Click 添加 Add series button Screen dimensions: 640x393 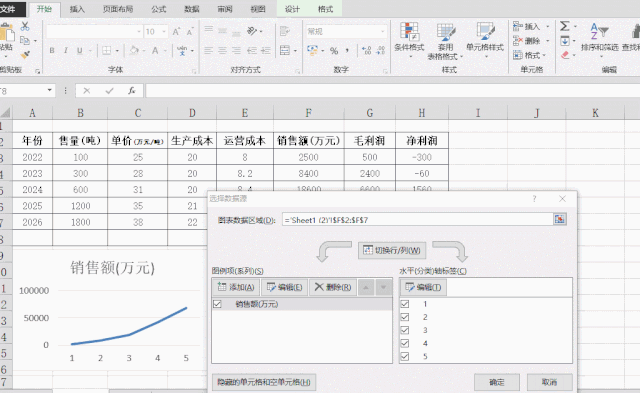(x=236, y=287)
